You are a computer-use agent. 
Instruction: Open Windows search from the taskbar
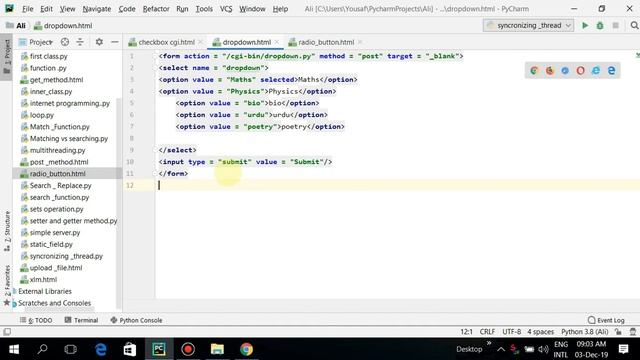[42, 349]
